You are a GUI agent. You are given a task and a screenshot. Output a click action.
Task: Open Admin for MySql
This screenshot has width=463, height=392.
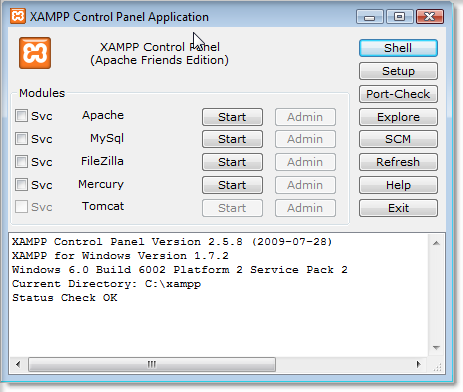(305, 139)
